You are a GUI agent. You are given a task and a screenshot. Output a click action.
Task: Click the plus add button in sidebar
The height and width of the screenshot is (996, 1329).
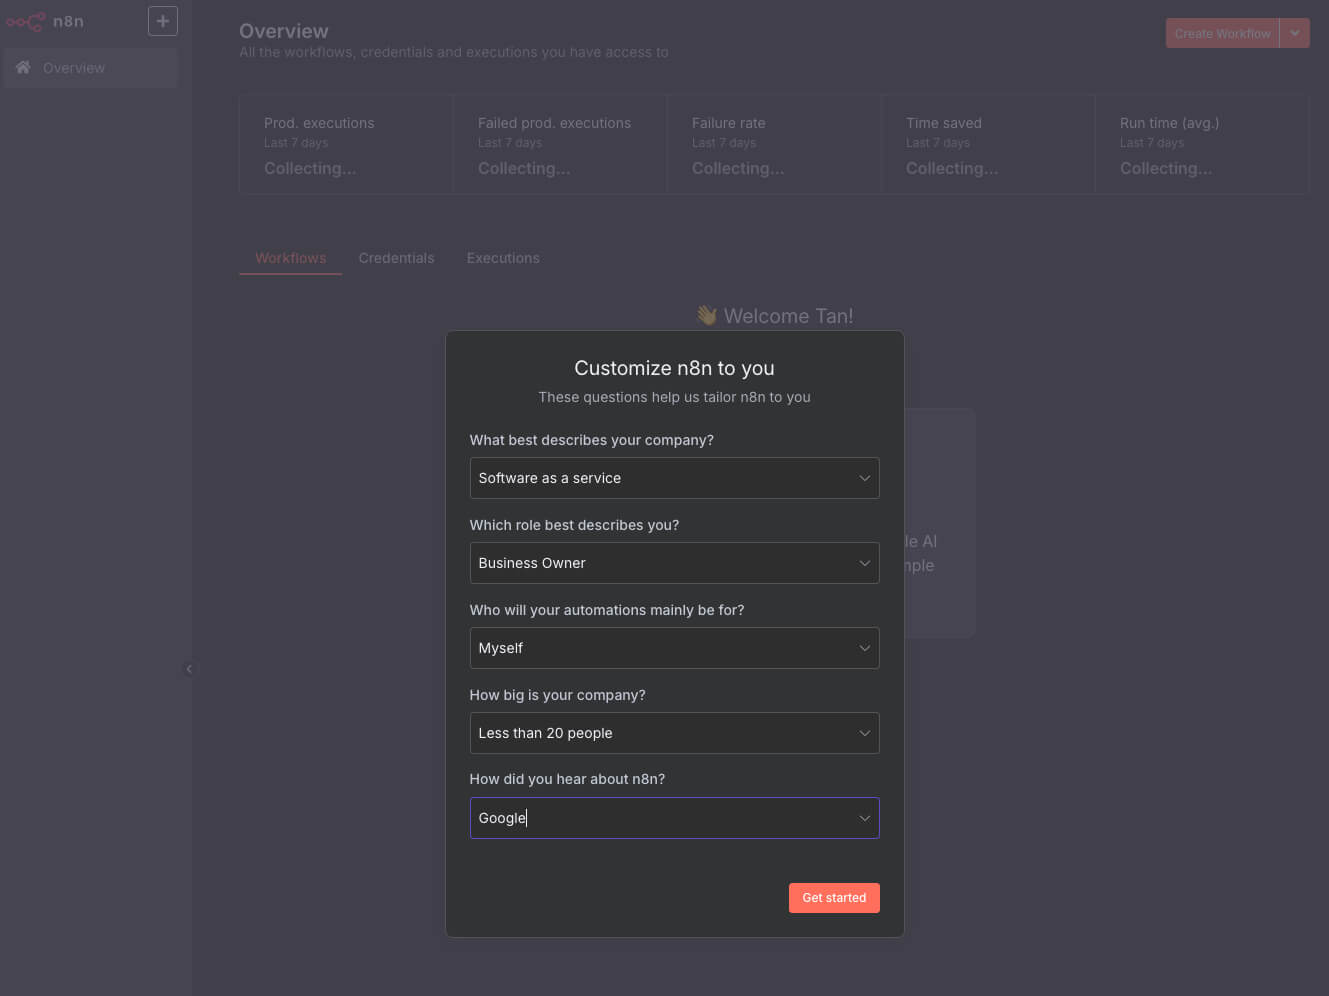163,21
